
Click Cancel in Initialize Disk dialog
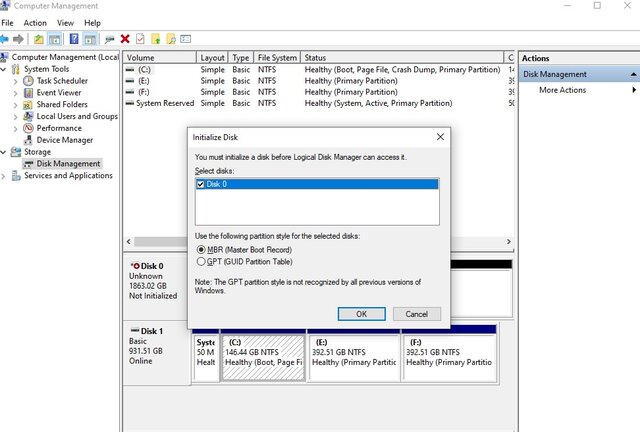coord(417,313)
